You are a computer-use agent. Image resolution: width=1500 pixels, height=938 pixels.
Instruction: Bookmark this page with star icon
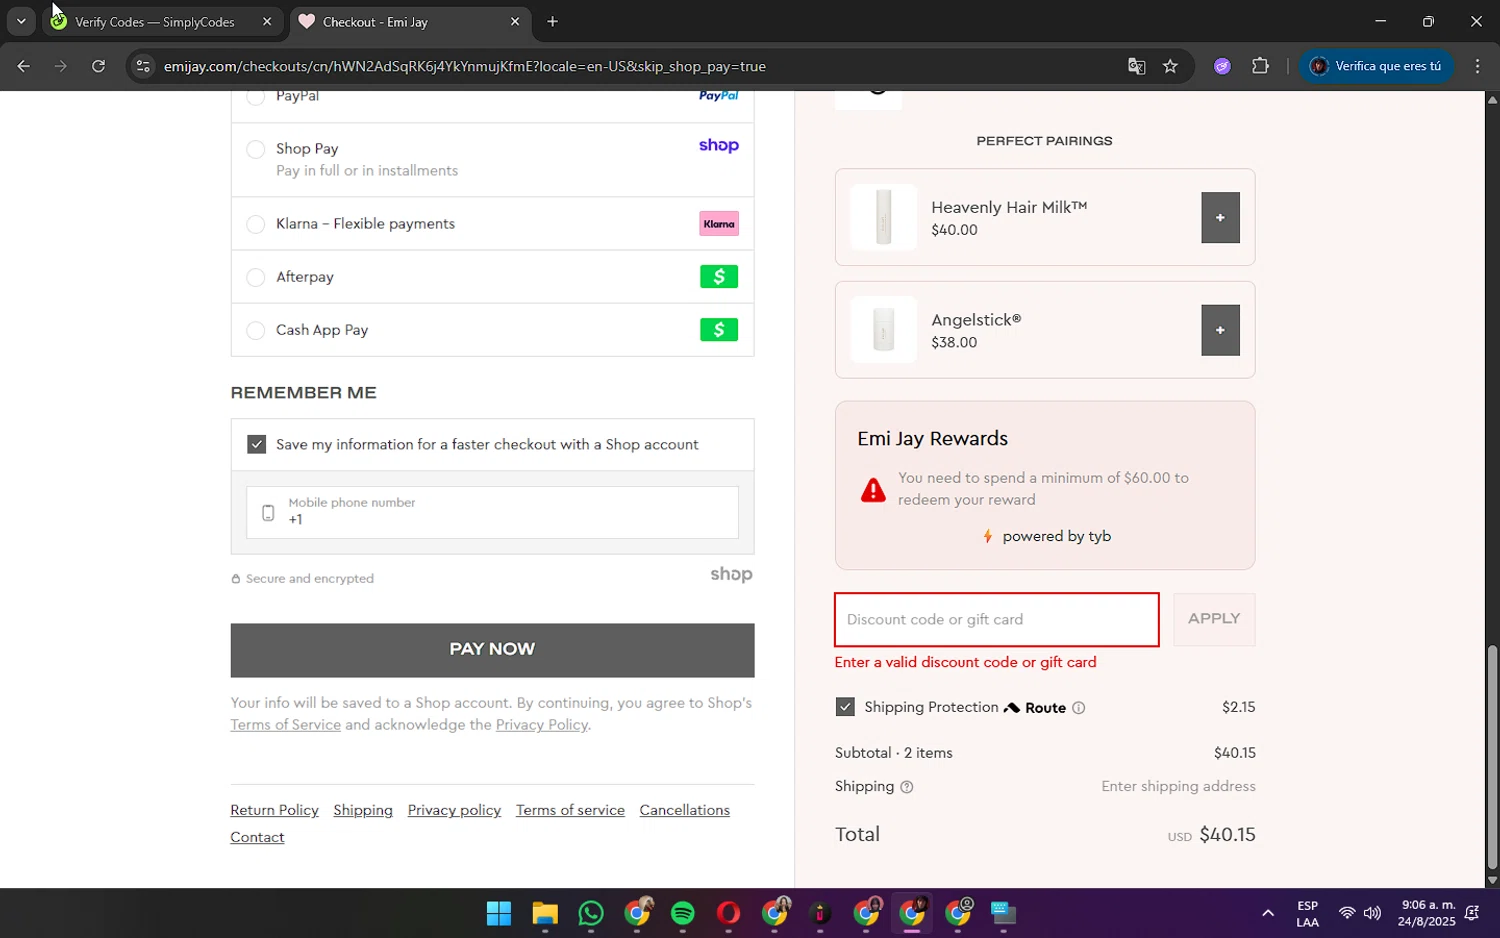pyautogui.click(x=1170, y=66)
